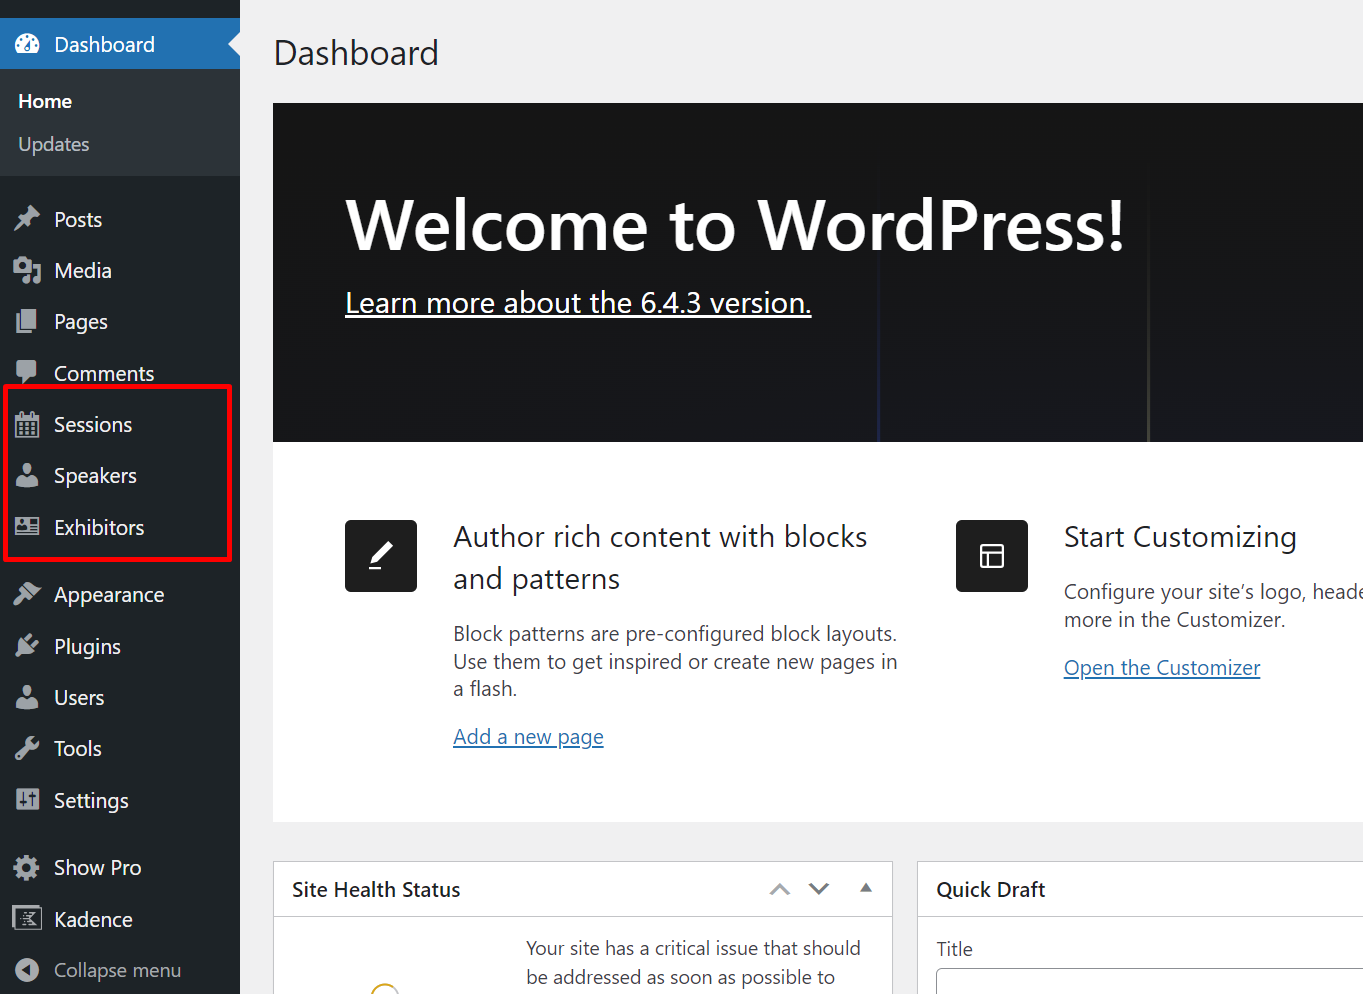Click the Dashboard page title
Screen dimensions: 1363x994
point(356,53)
